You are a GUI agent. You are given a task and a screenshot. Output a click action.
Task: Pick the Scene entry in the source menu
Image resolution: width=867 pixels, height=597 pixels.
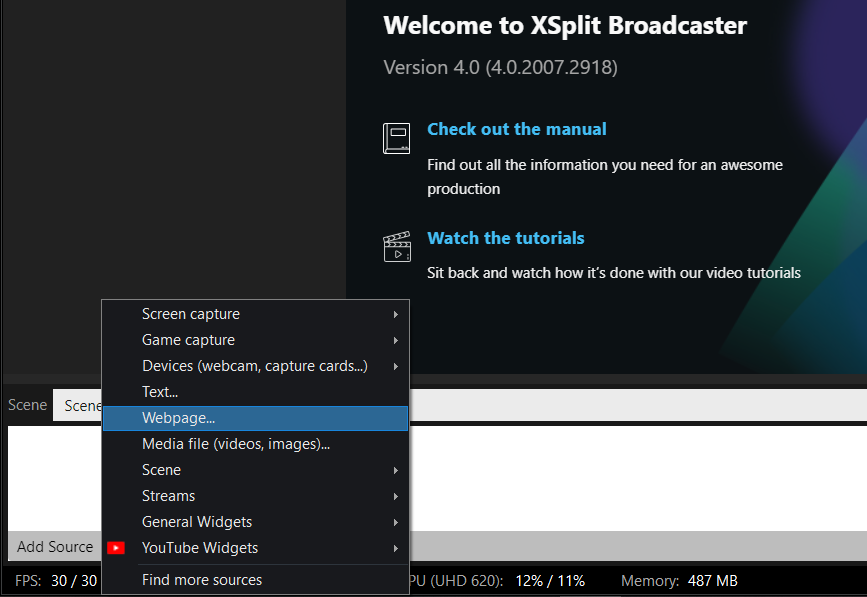pyautogui.click(x=161, y=470)
